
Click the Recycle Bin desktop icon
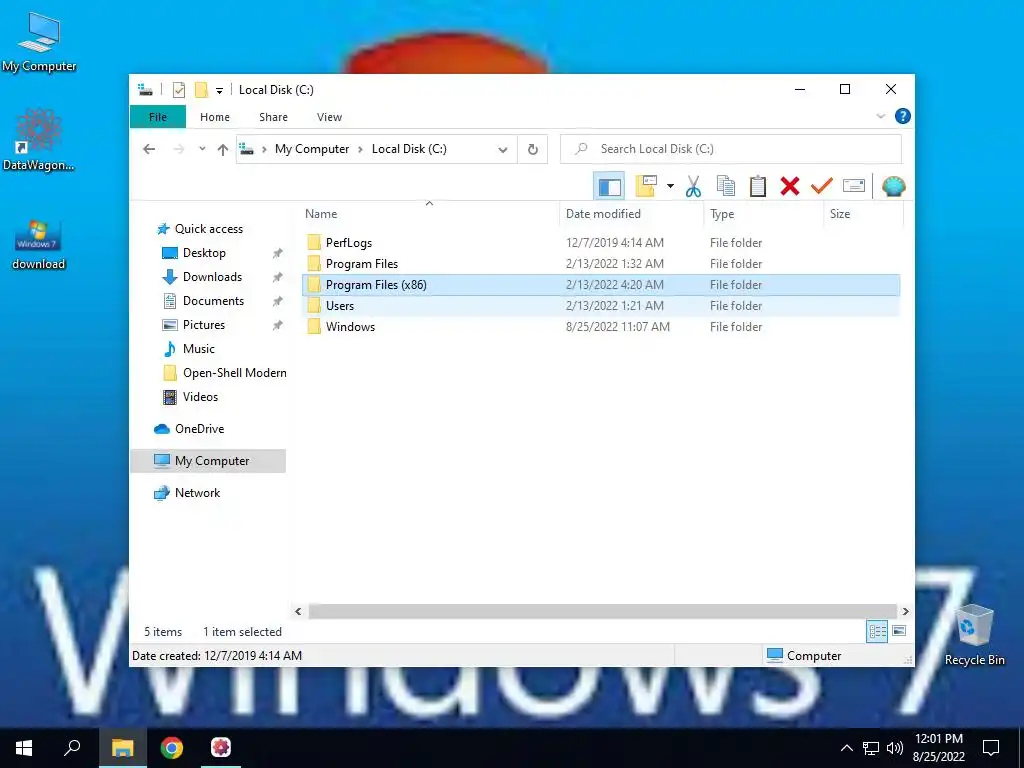point(974,635)
